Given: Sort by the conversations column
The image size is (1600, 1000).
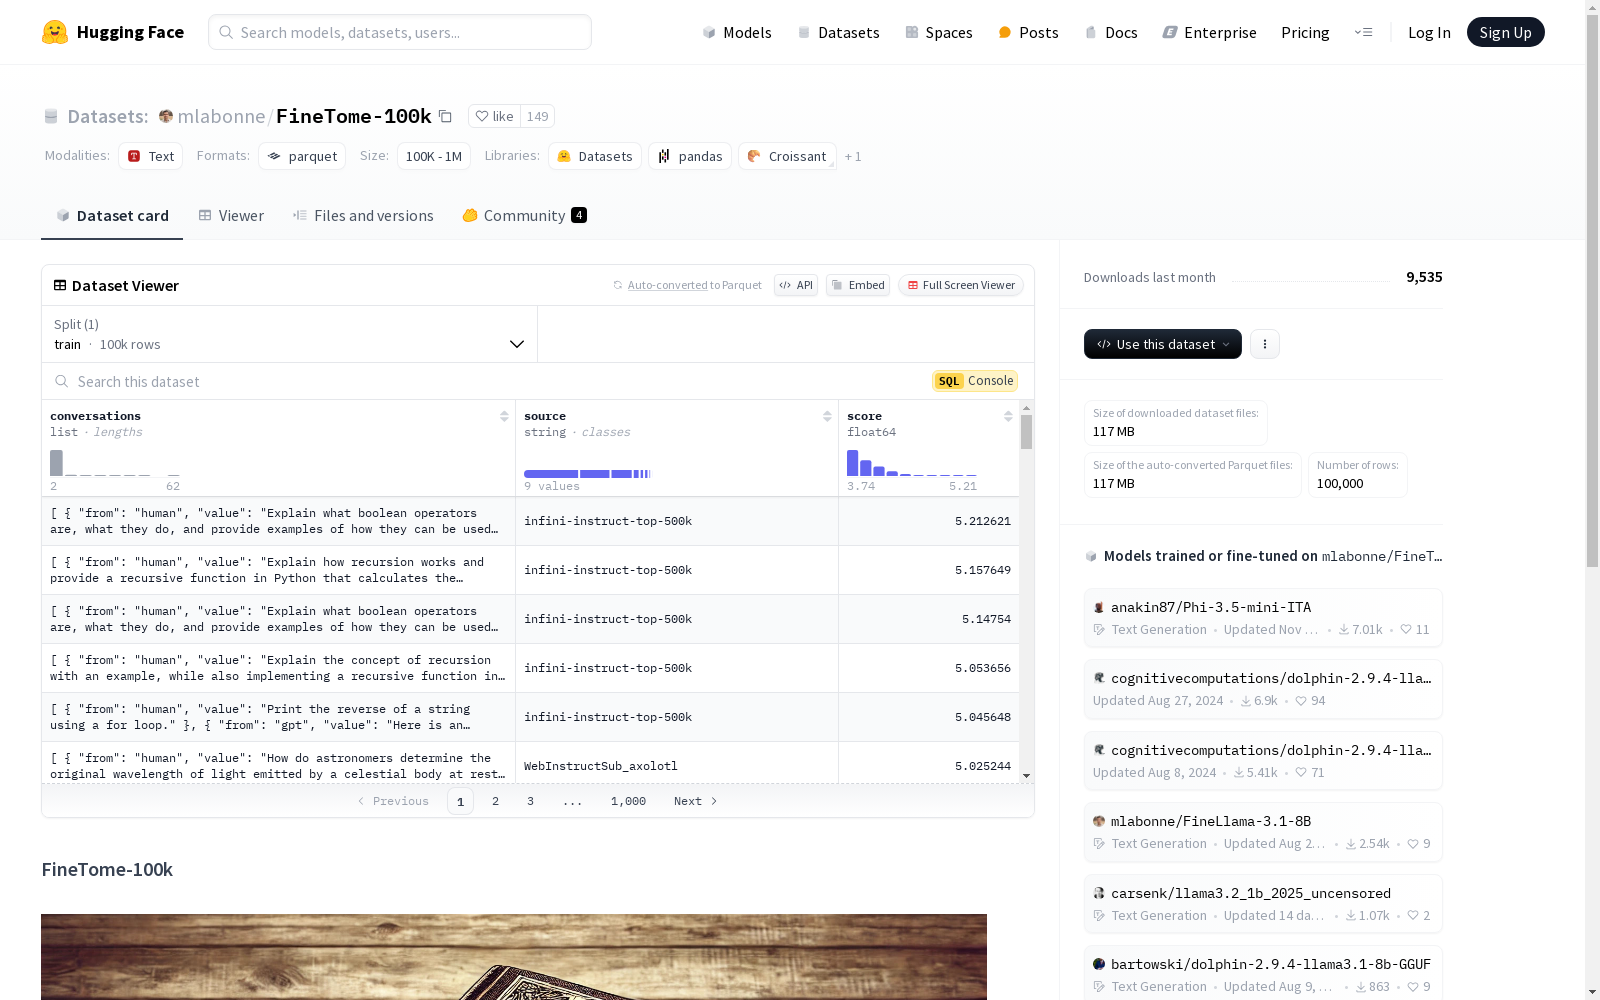Looking at the screenshot, I should click(x=504, y=416).
